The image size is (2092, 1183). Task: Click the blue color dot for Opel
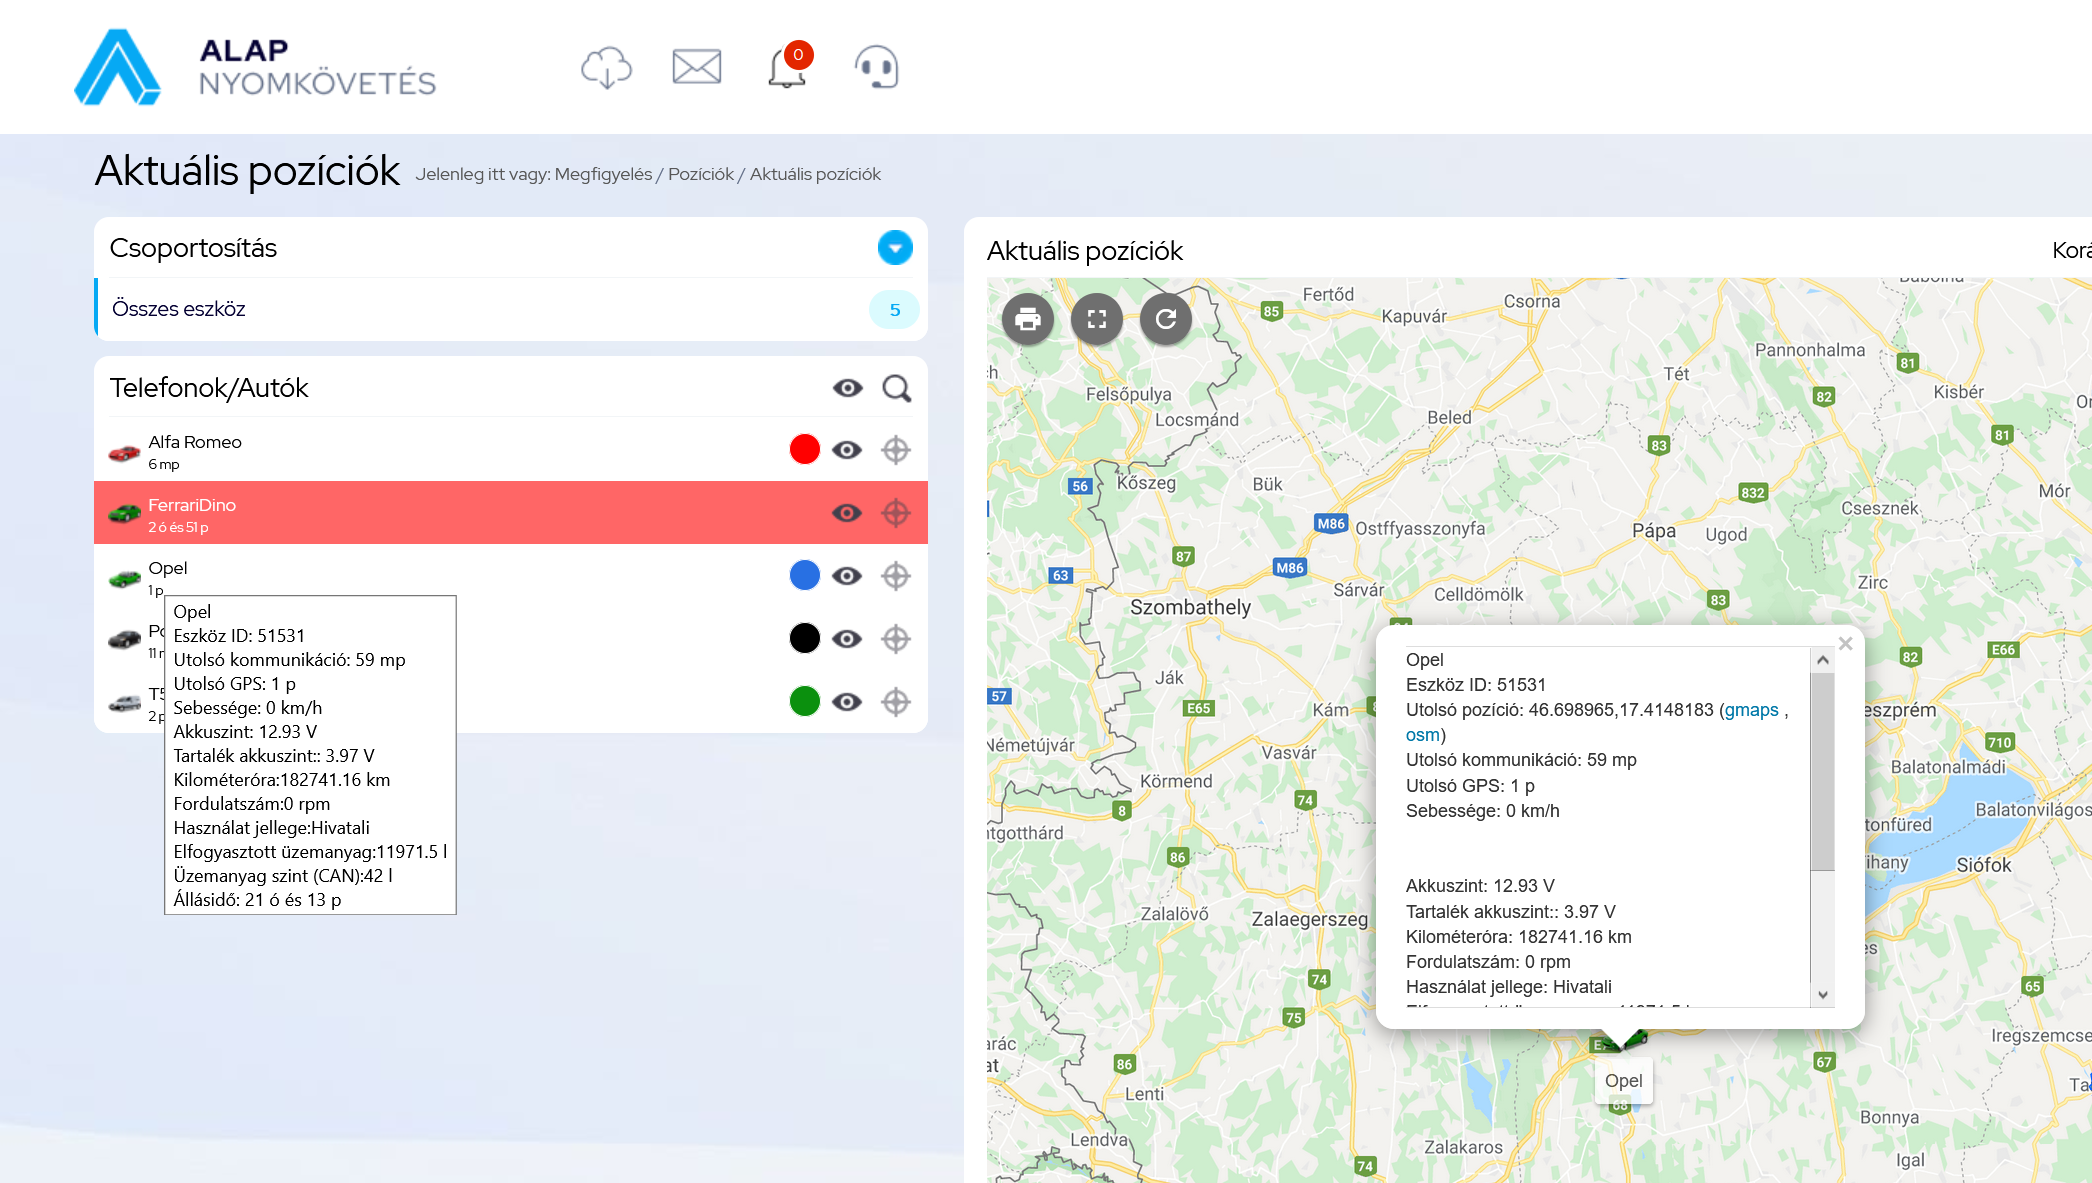pyautogui.click(x=805, y=575)
